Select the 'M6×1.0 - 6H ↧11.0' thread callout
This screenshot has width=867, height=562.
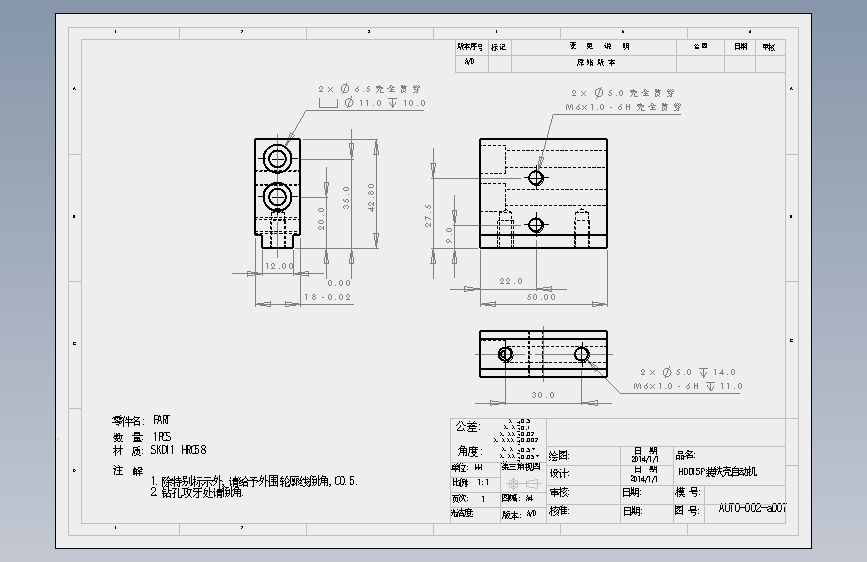tap(688, 386)
